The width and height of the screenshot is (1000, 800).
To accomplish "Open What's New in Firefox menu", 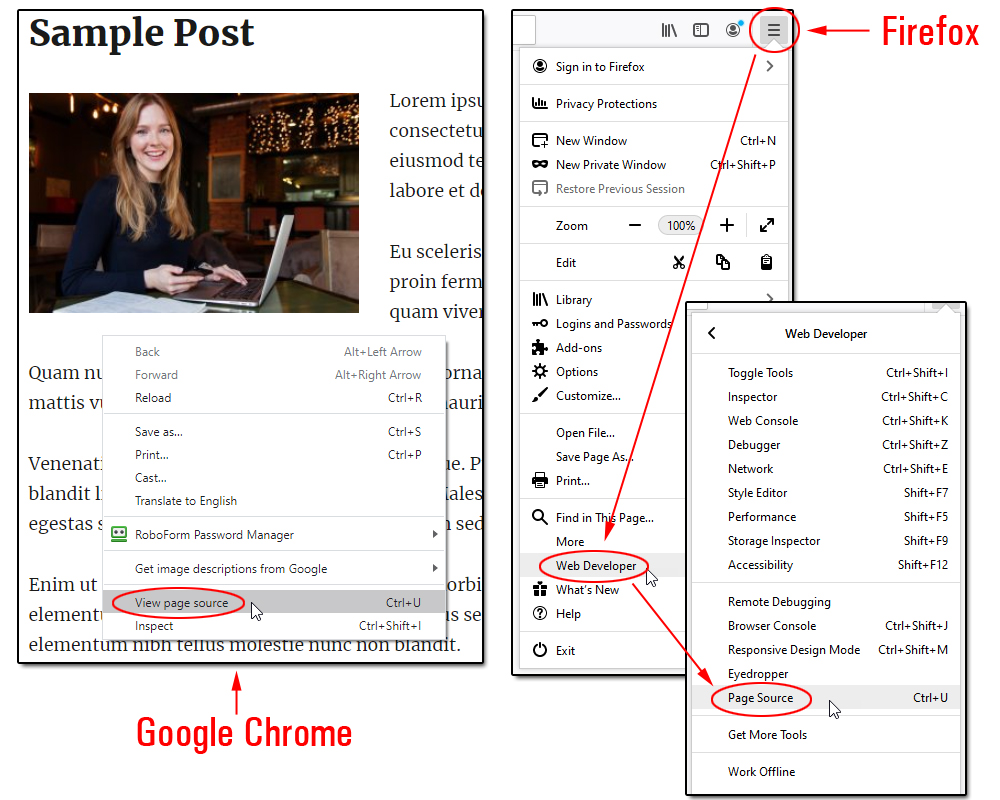I will 603,590.
